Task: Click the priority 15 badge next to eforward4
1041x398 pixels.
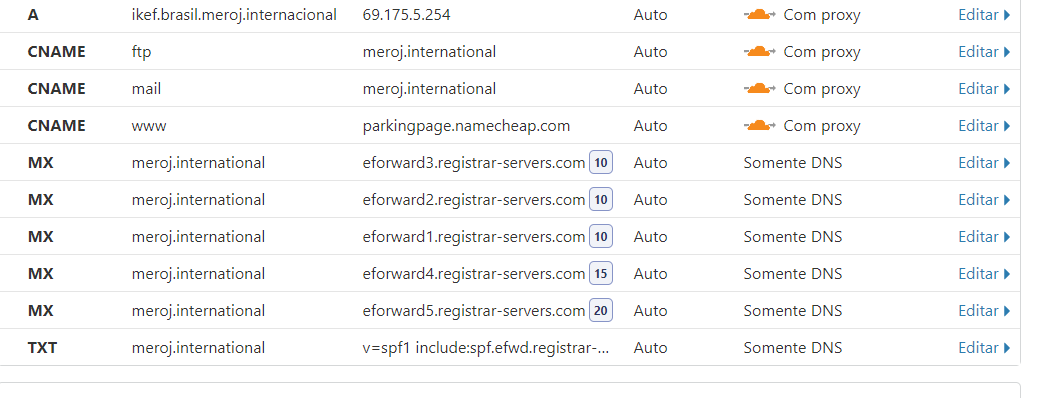Action: pyautogui.click(x=601, y=274)
